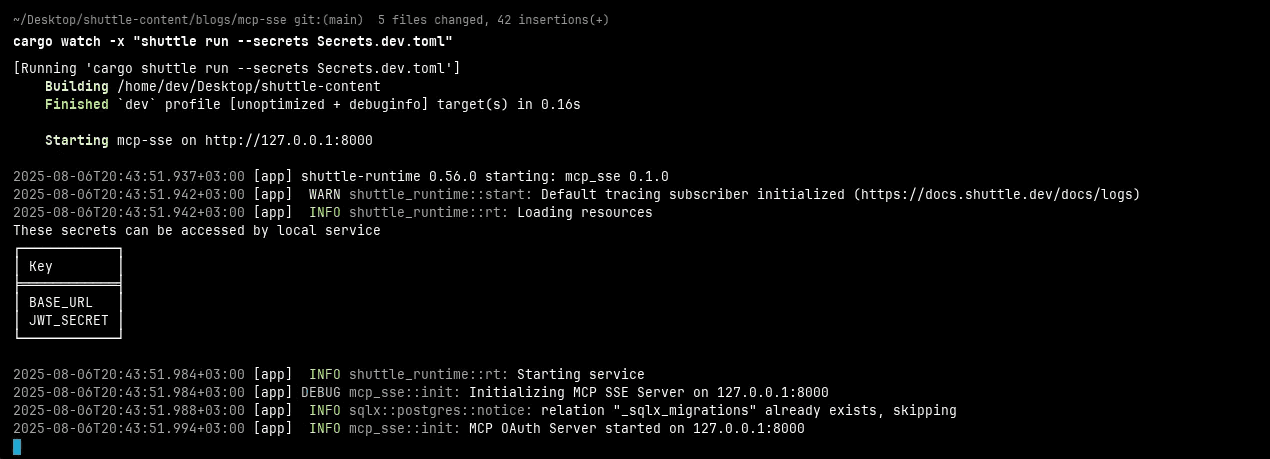Click the "These secrets can be accessed" line
Viewport: 1270px width, 459px height.
(x=197, y=230)
